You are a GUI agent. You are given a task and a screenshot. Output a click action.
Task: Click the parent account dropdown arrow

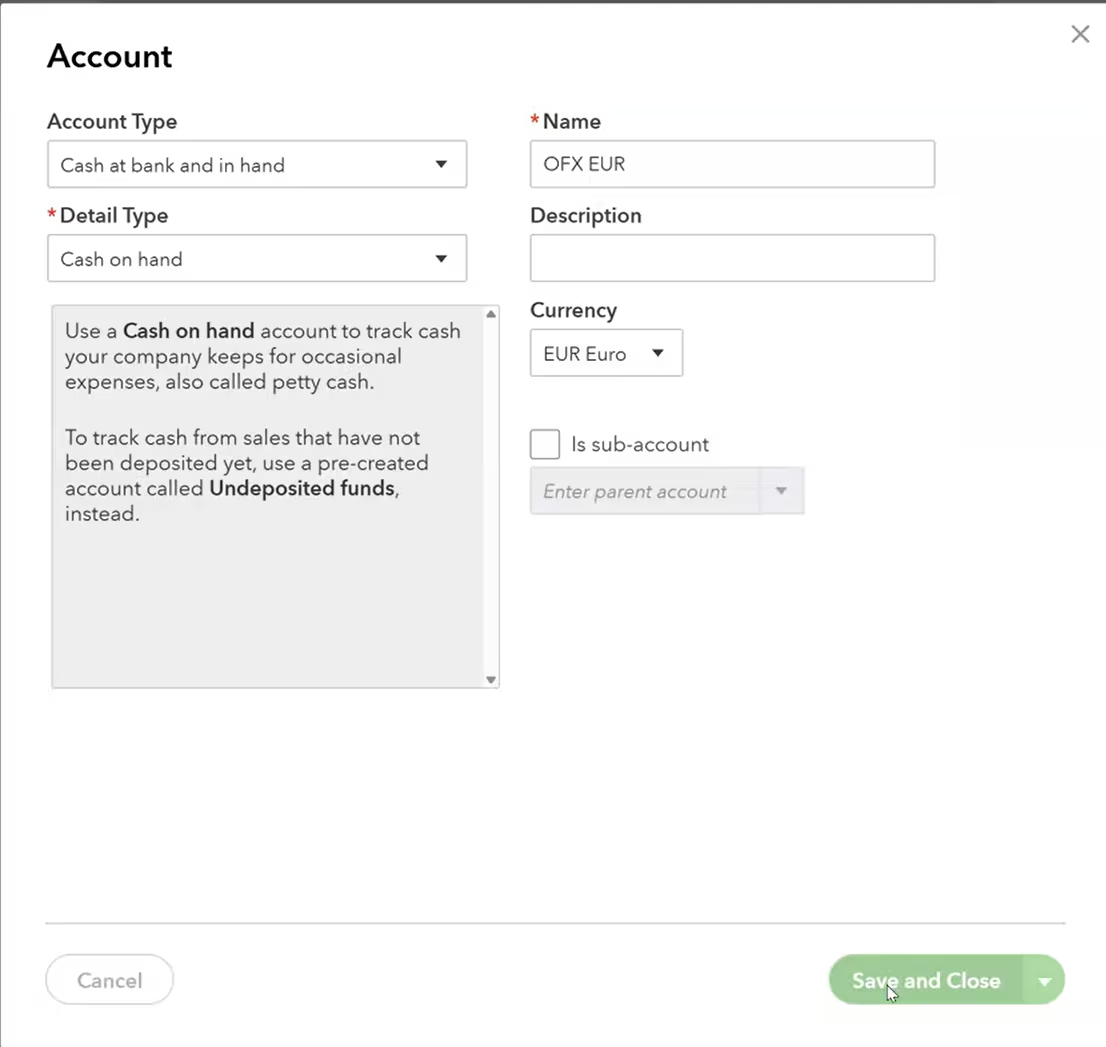point(782,492)
